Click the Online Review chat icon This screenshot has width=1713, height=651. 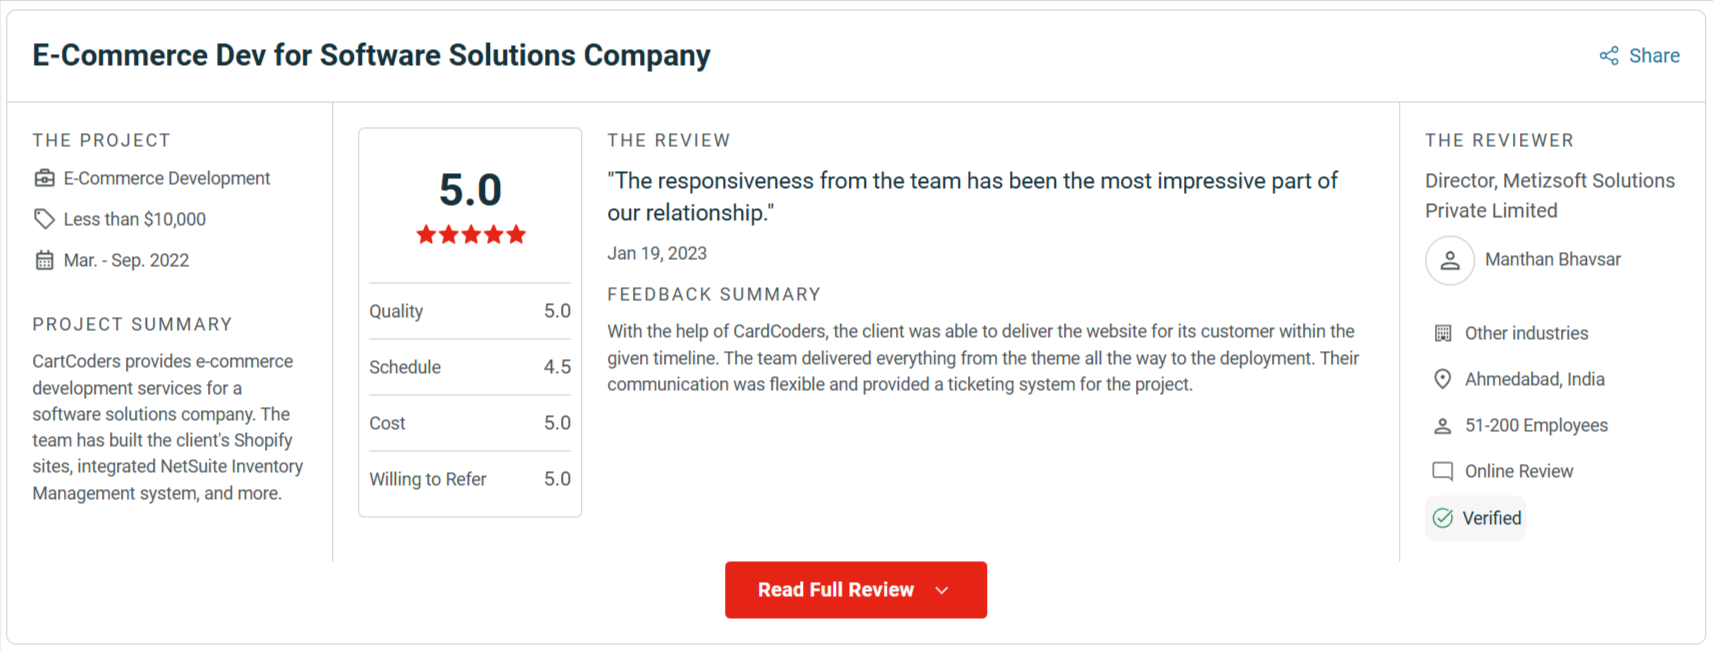[x=1442, y=471]
